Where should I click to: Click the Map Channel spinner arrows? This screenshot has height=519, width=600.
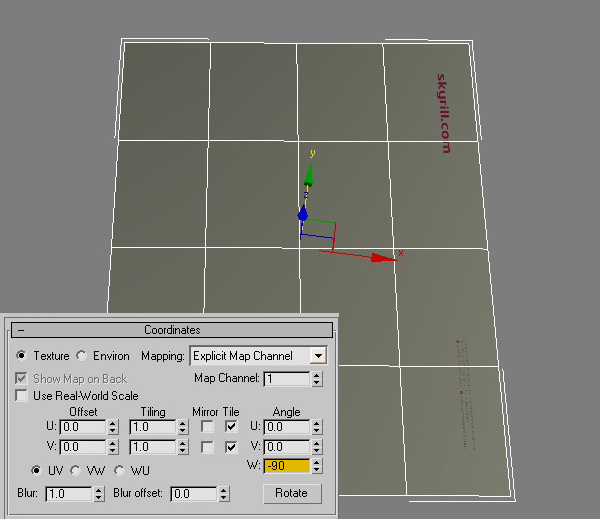coord(317,379)
